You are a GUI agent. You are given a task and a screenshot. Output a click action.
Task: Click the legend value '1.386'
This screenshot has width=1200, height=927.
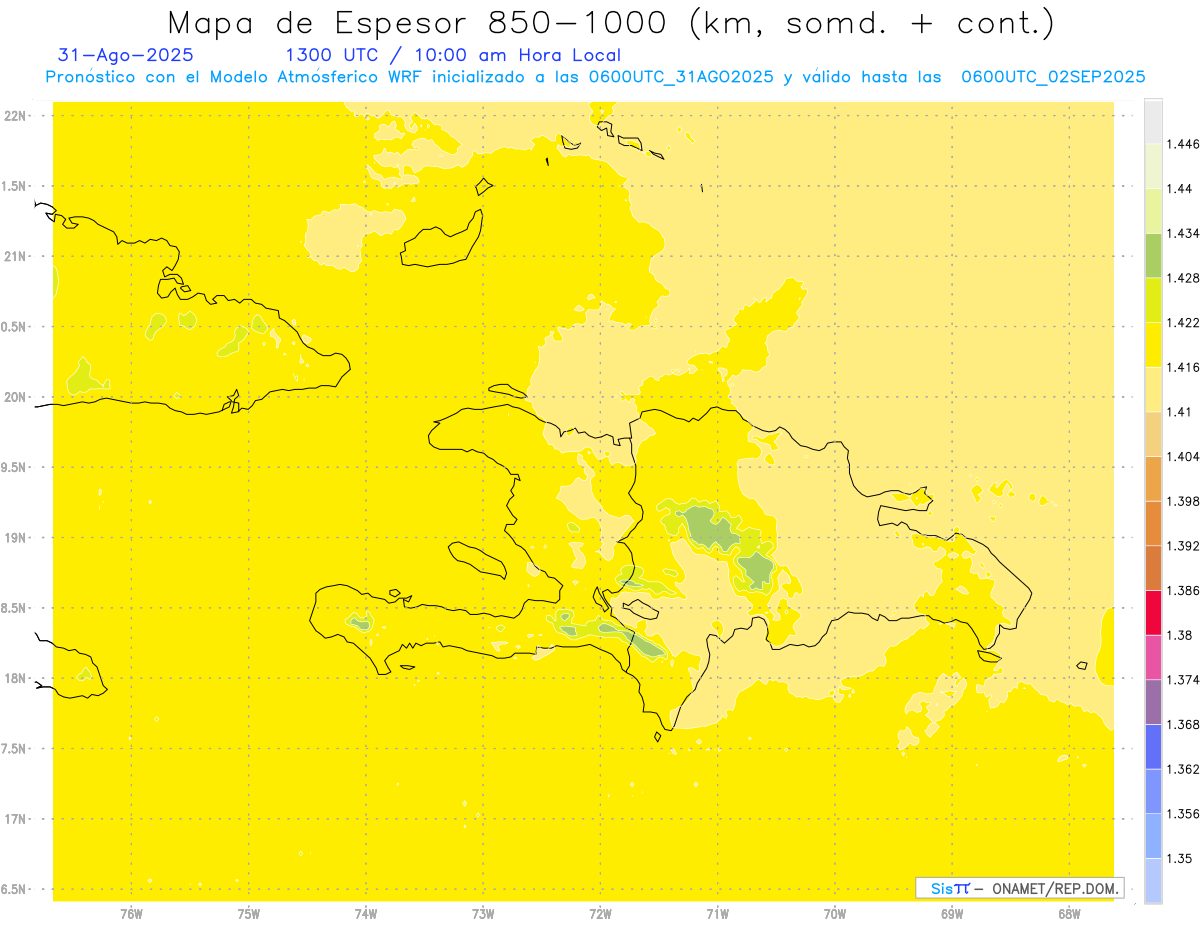tap(1183, 590)
